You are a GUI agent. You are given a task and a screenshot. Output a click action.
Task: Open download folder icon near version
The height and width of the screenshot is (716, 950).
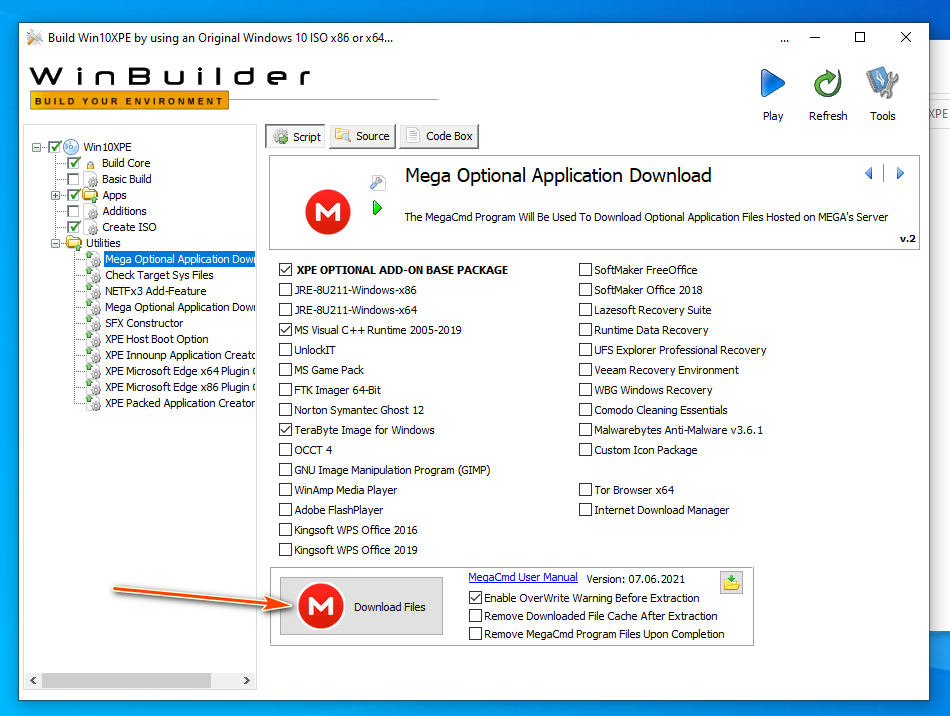pos(731,583)
